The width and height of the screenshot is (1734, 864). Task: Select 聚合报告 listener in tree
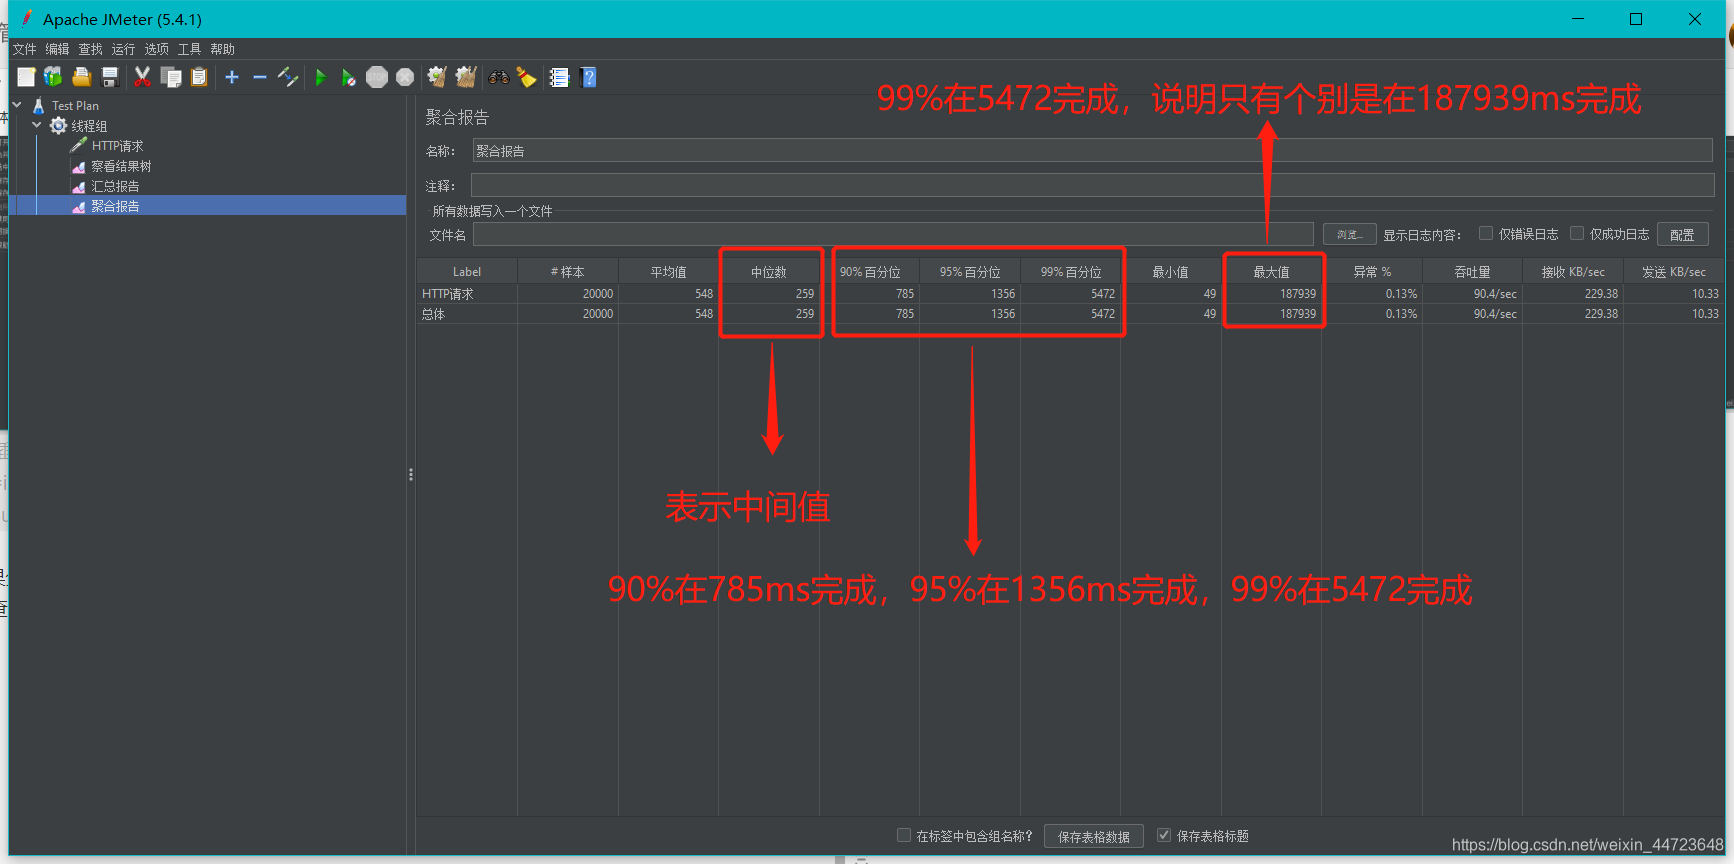coord(115,206)
